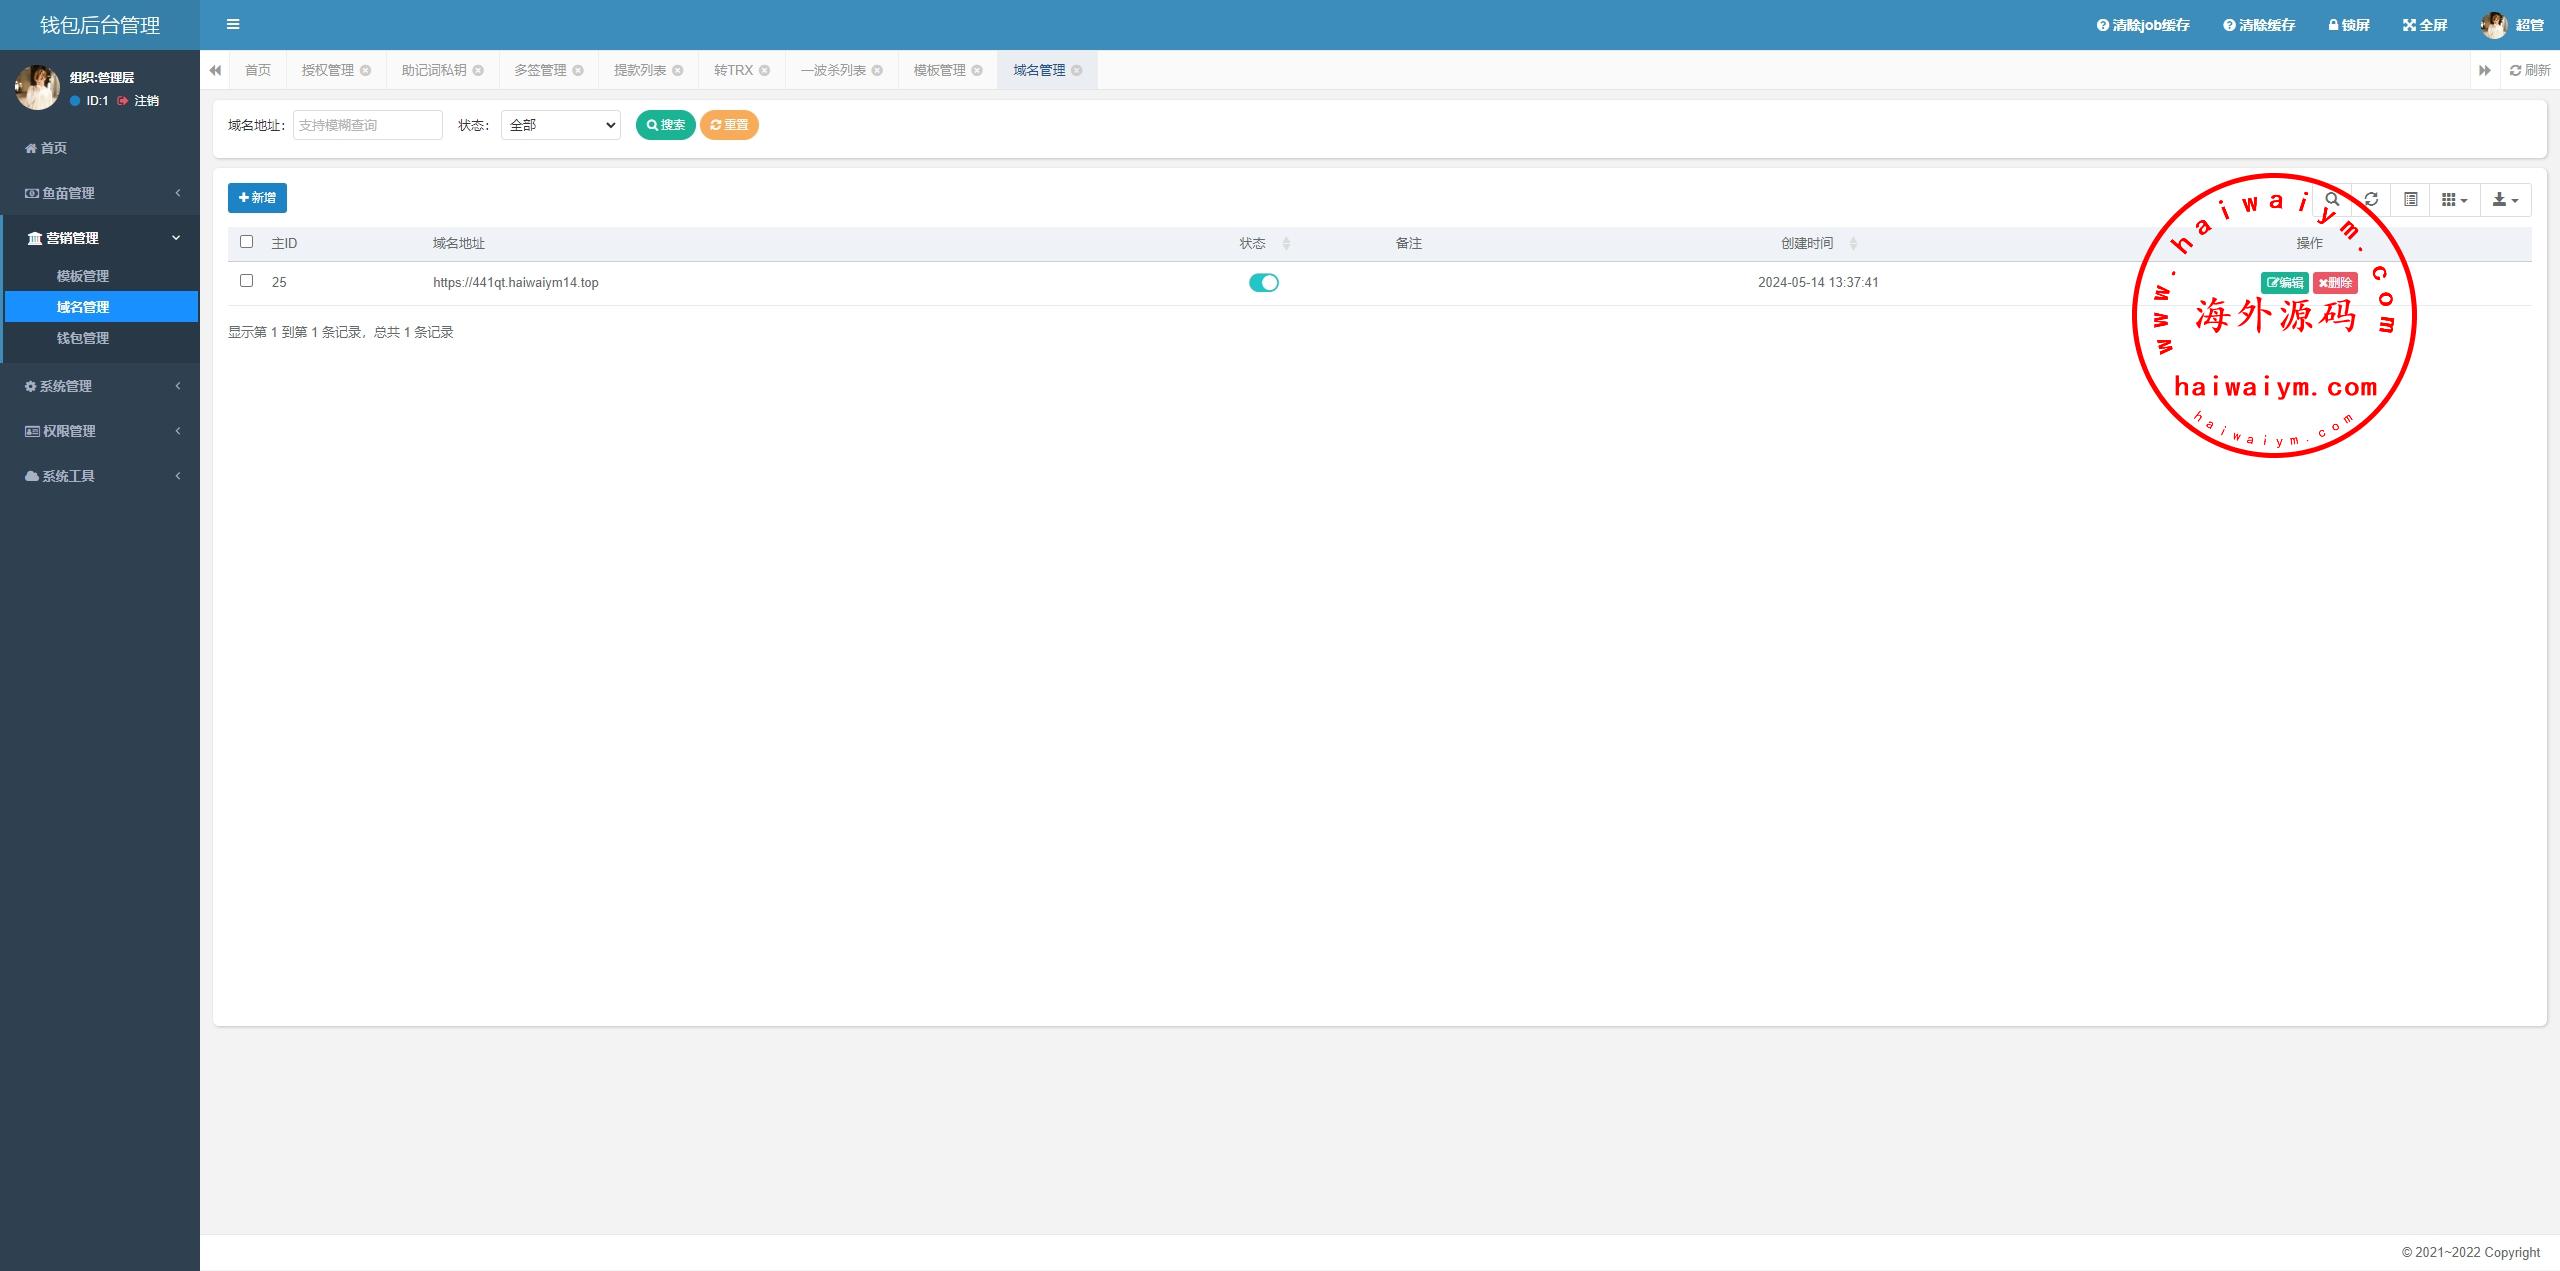Click the hamburger menu icon to collapse the sidebar
The height and width of the screenshot is (1271, 2560).
pyautogui.click(x=233, y=24)
